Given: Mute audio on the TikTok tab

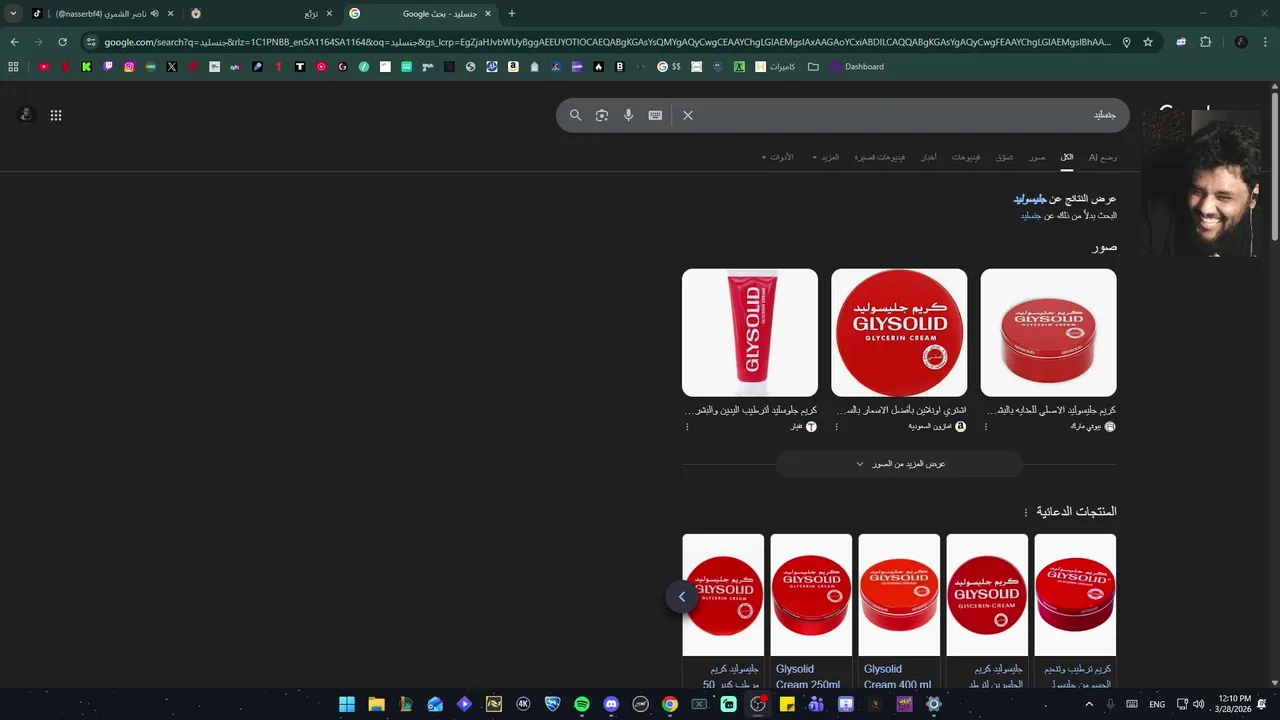Looking at the screenshot, I should (x=154, y=14).
